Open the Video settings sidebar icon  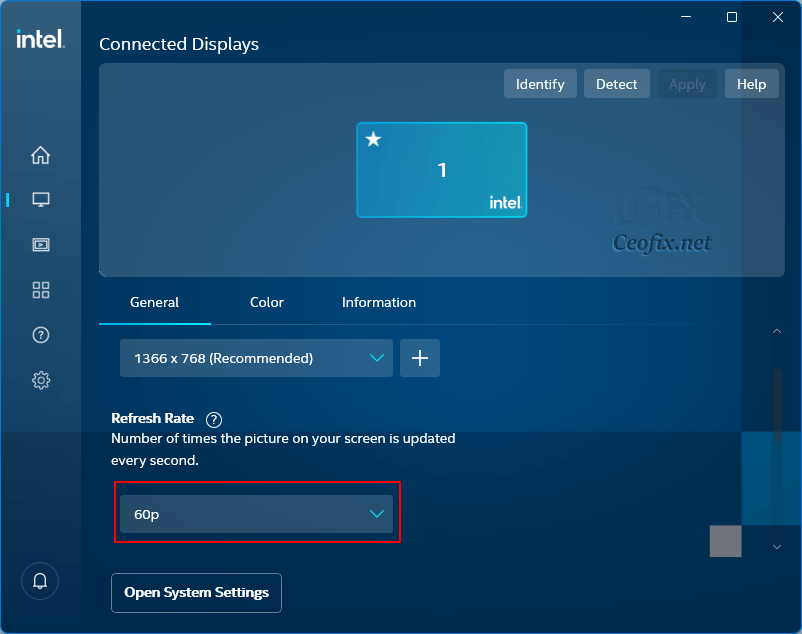pos(40,244)
